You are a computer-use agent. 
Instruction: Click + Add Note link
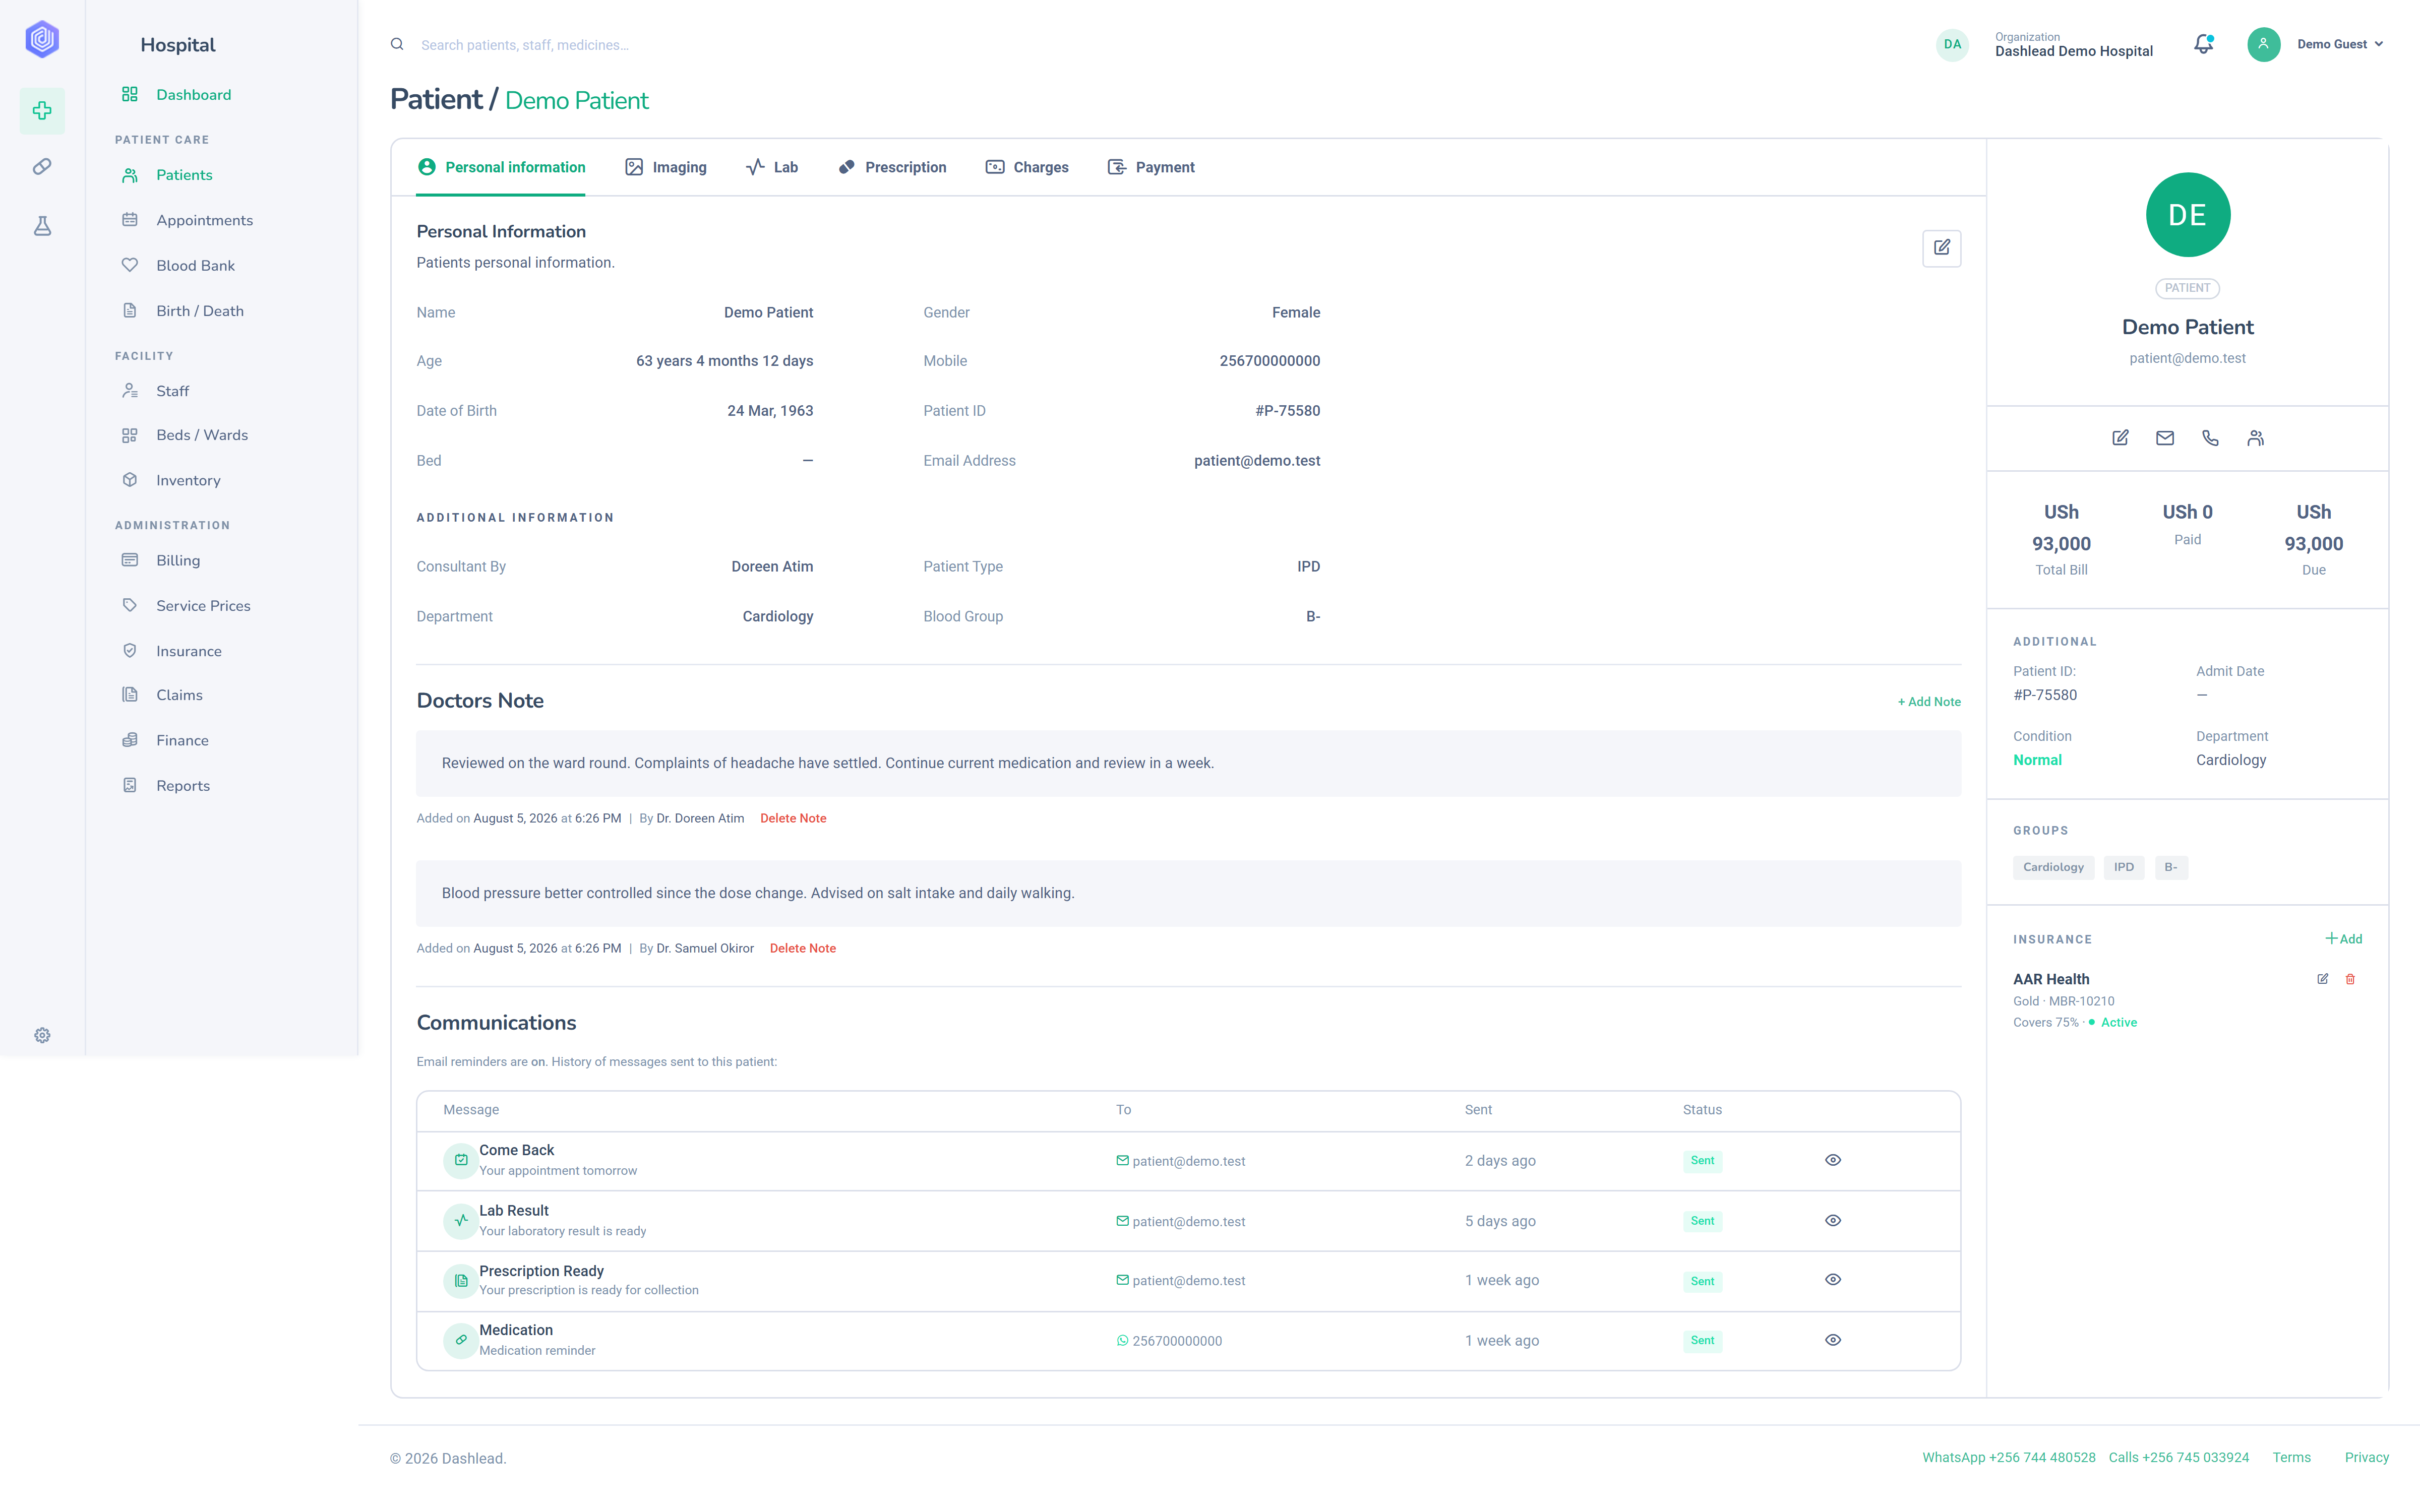tap(1928, 702)
